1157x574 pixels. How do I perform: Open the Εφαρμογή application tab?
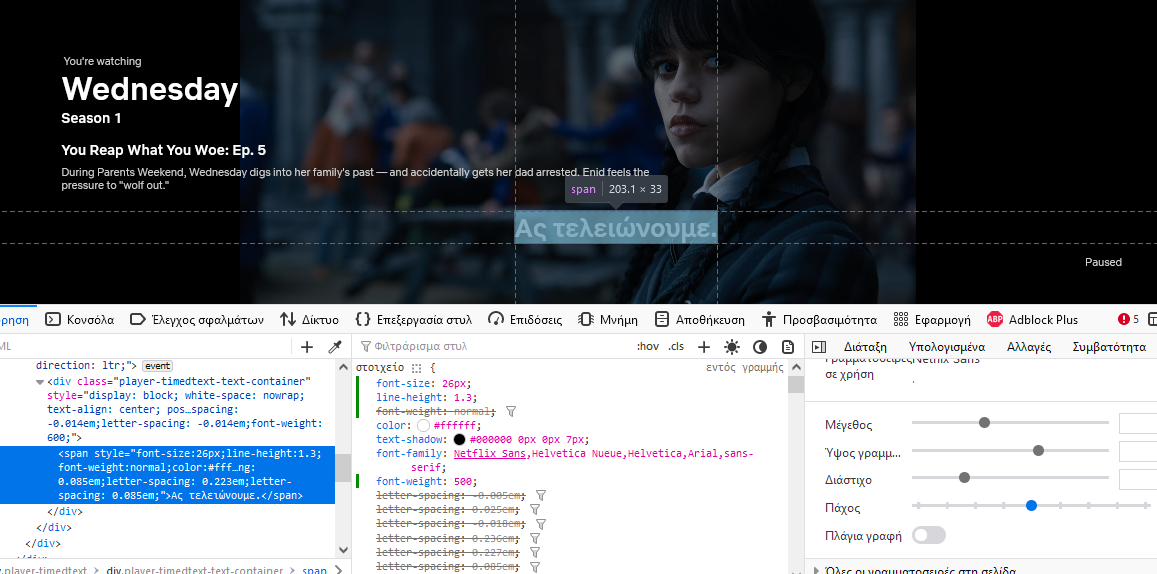coord(931,319)
